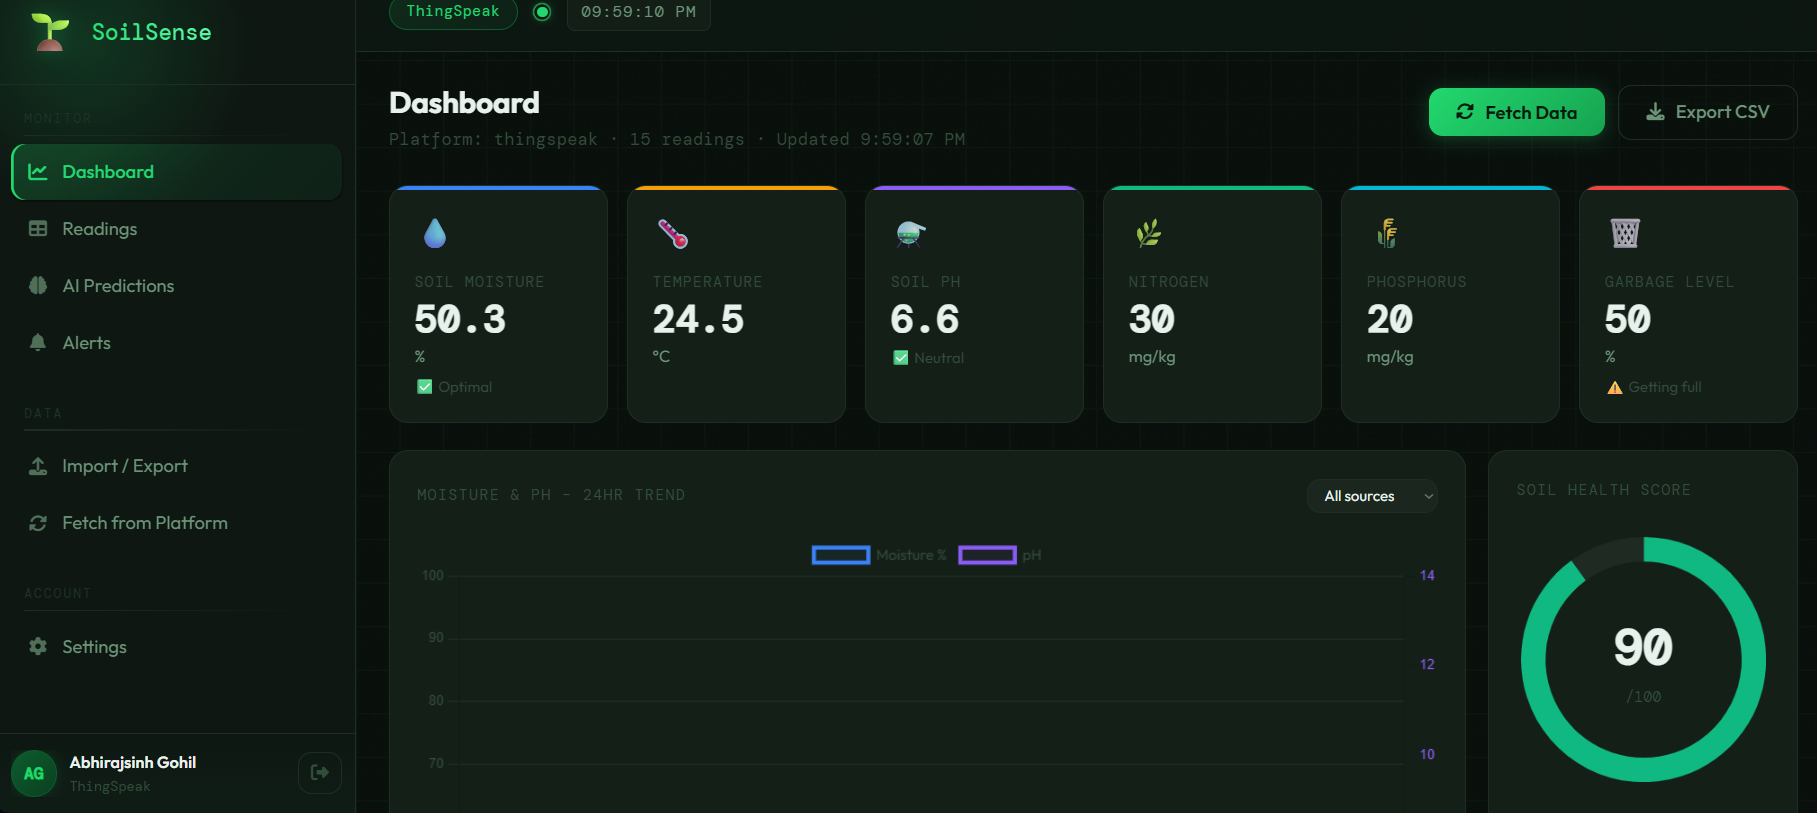Click the 6.6 soil pH value
1817x813 pixels.
click(925, 319)
